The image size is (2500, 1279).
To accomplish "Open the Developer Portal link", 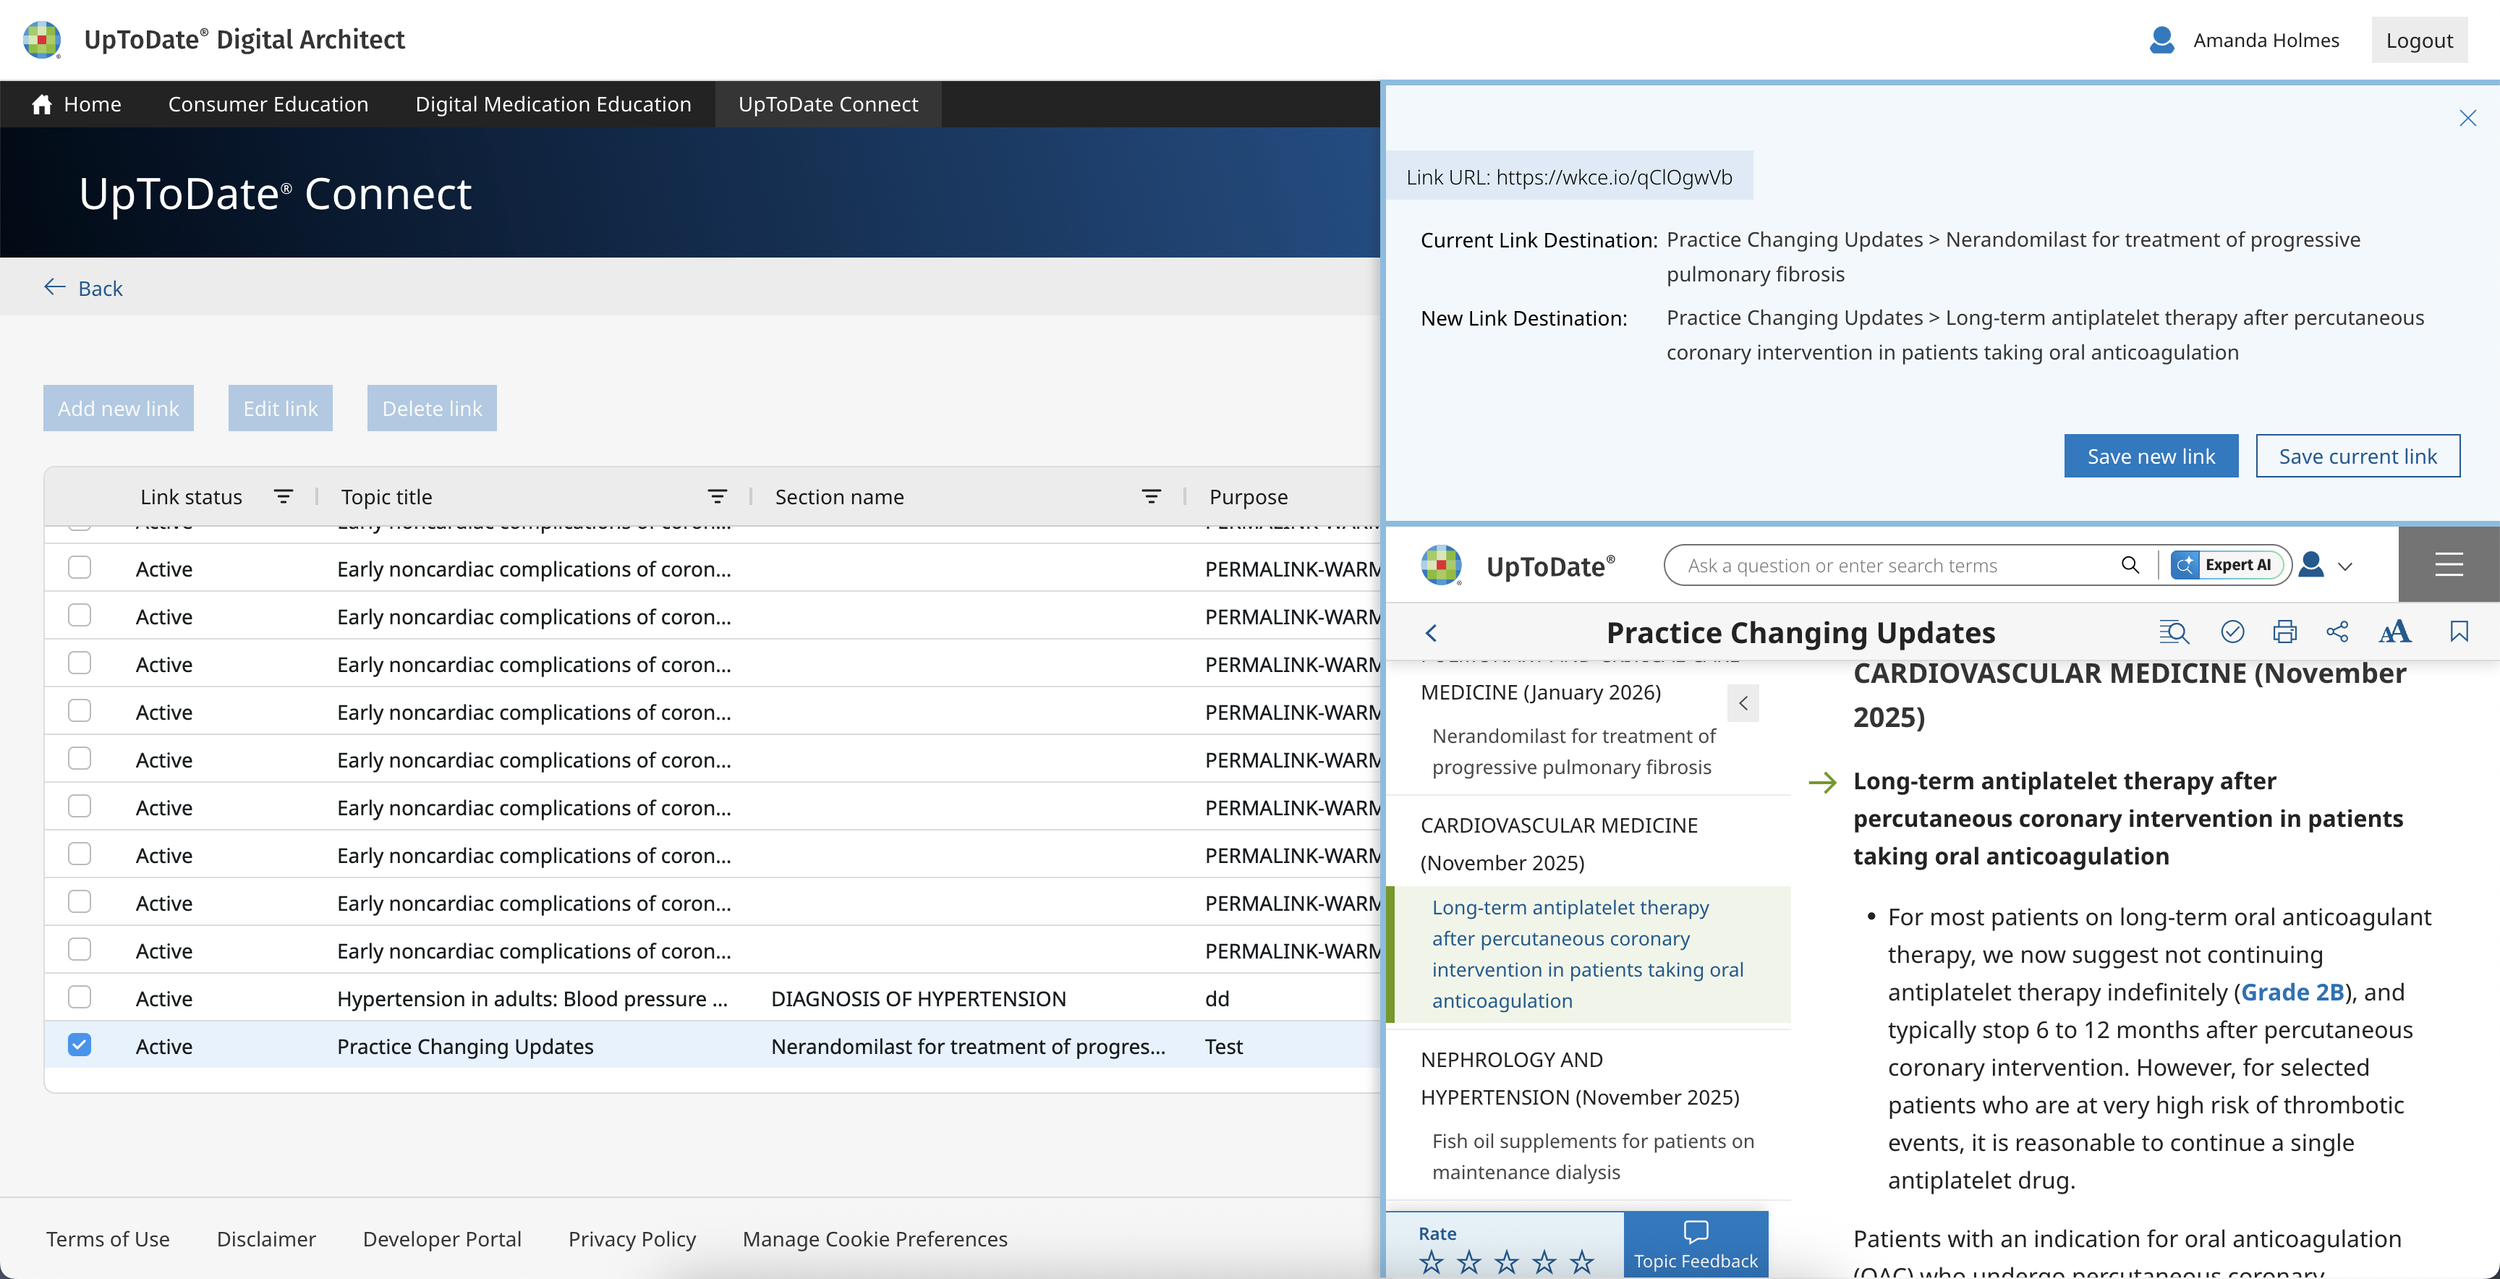I will click(442, 1239).
